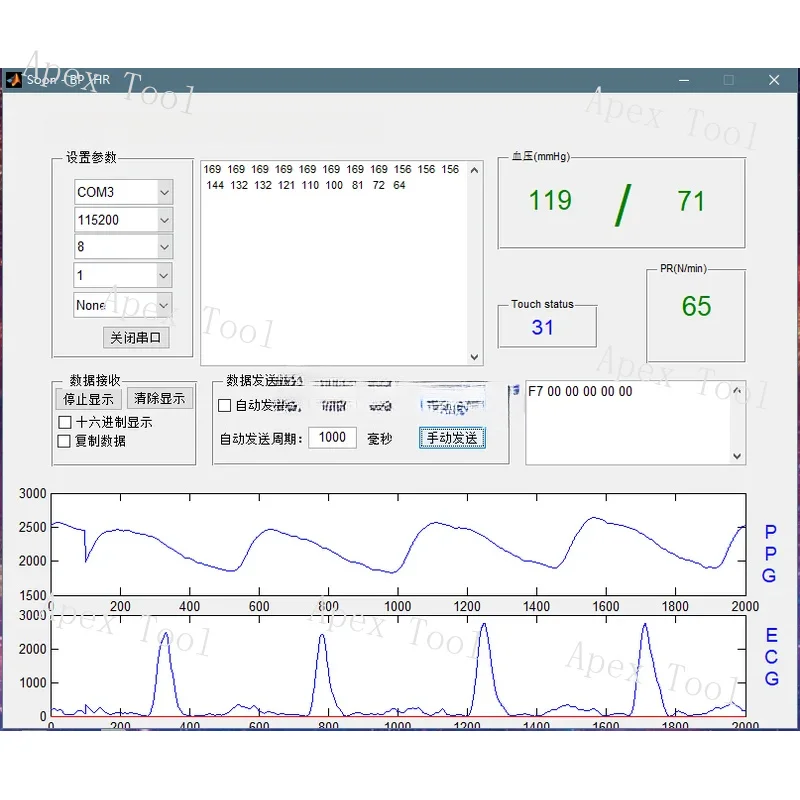Enable the 十六进制显示 checkbox
Image resolution: width=800 pixels, height=800 pixels.
coord(65,423)
